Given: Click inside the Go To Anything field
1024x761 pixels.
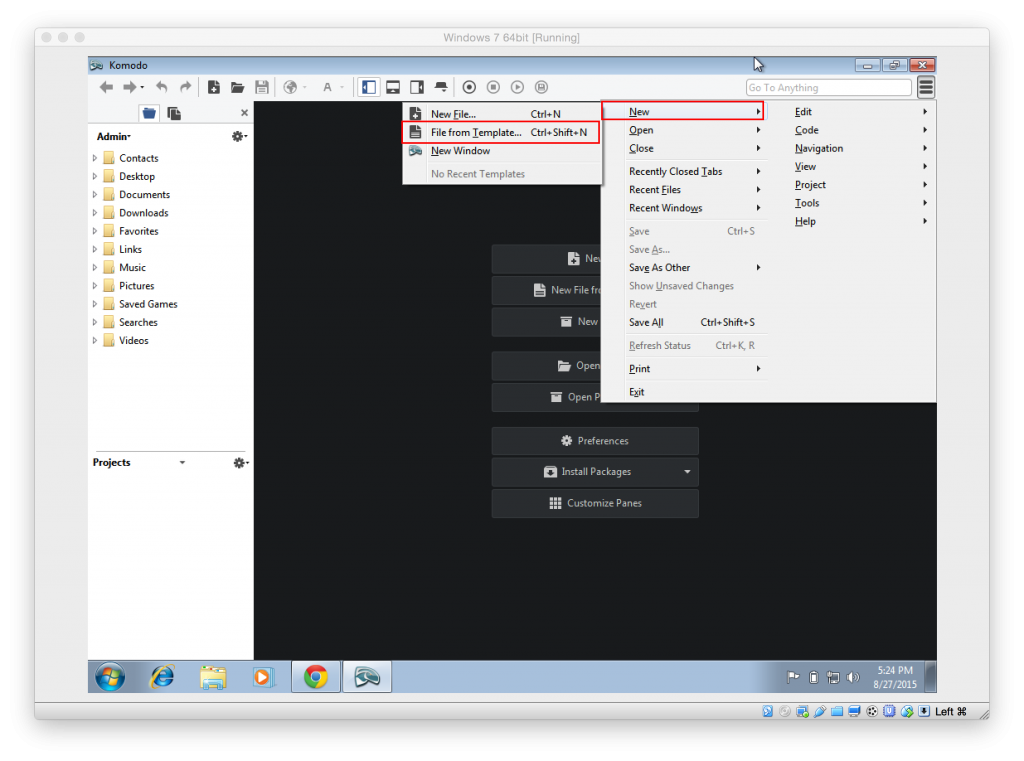Looking at the screenshot, I should pyautogui.click(x=828, y=87).
